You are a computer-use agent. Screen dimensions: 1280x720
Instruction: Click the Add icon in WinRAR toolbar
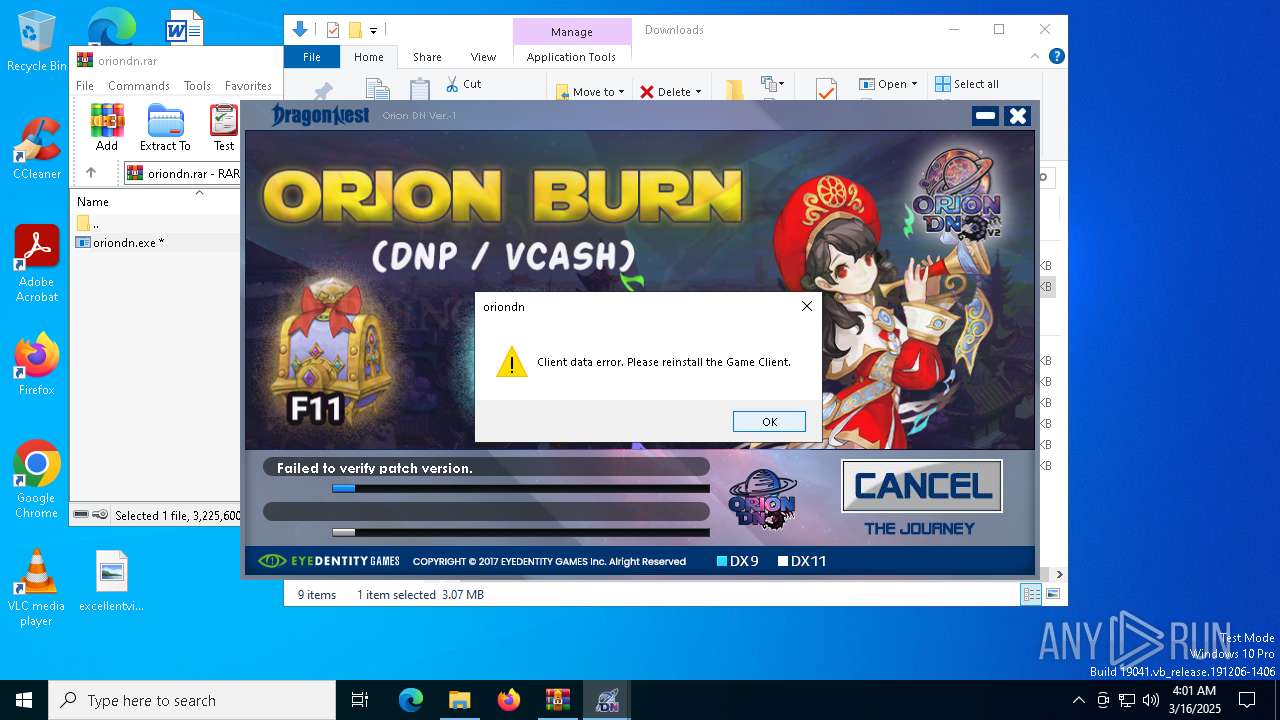(107, 127)
